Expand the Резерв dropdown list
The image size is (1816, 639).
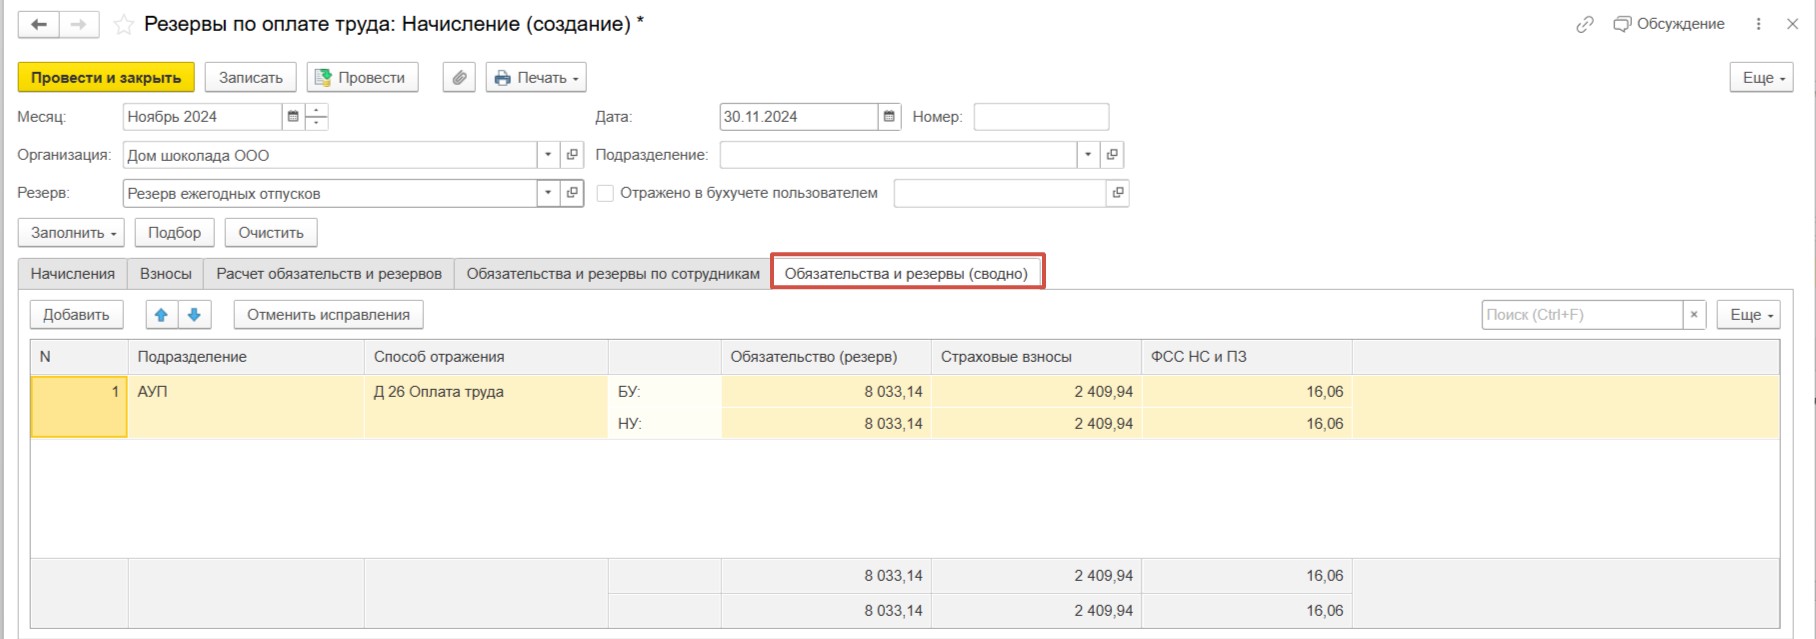pos(547,193)
